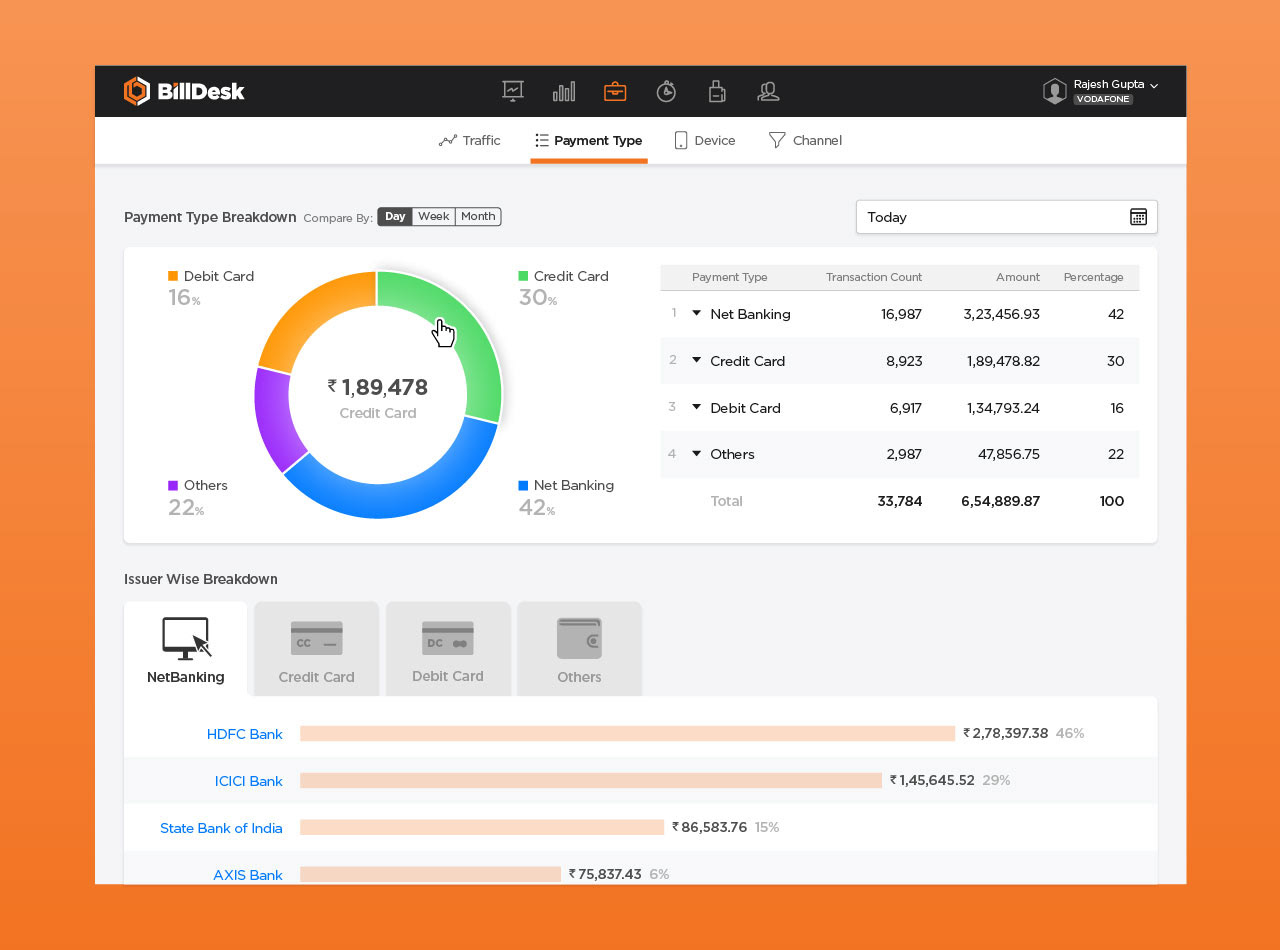
Task: Open the presentation board icon in top nav
Action: [513, 91]
